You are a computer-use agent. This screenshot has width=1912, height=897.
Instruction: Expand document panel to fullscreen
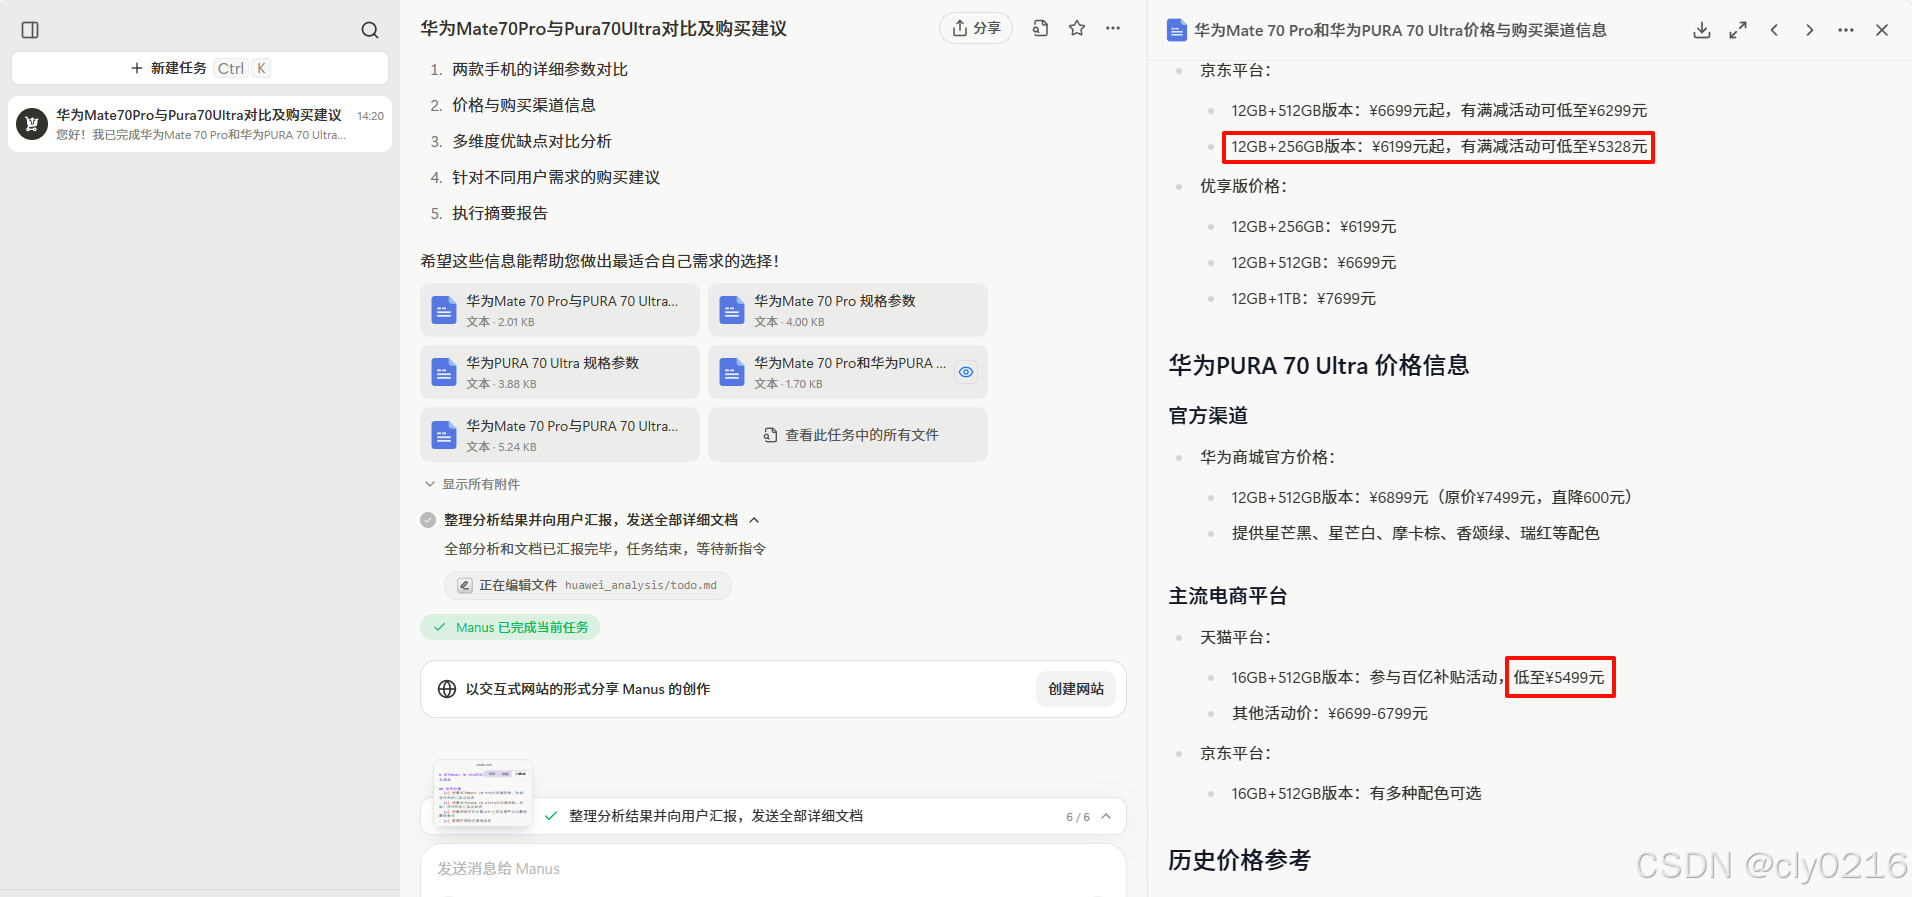click(1738, 30)
